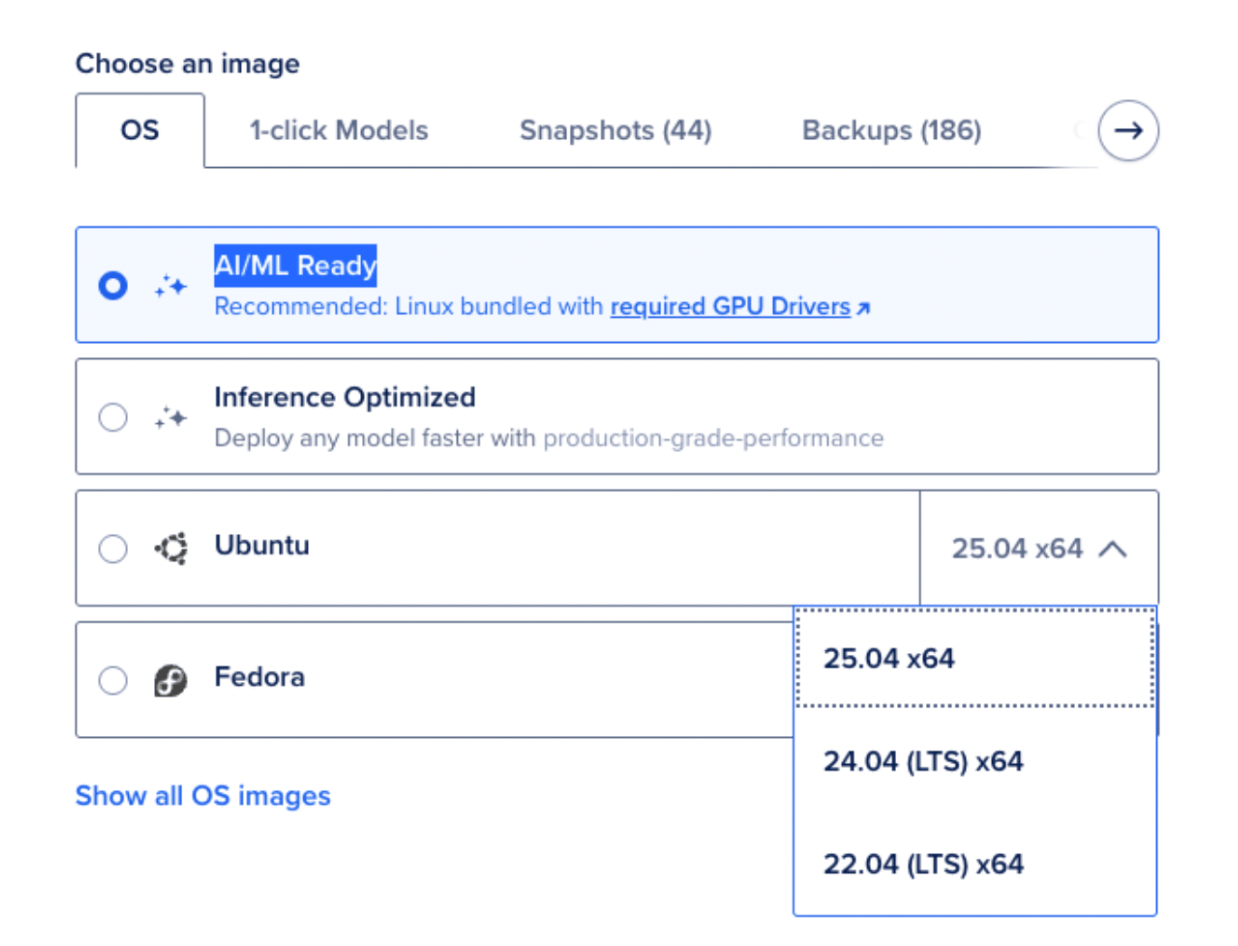Open the Backups (186) tab
Viewport: 1238px width, 946px height.
pos(892,130)
